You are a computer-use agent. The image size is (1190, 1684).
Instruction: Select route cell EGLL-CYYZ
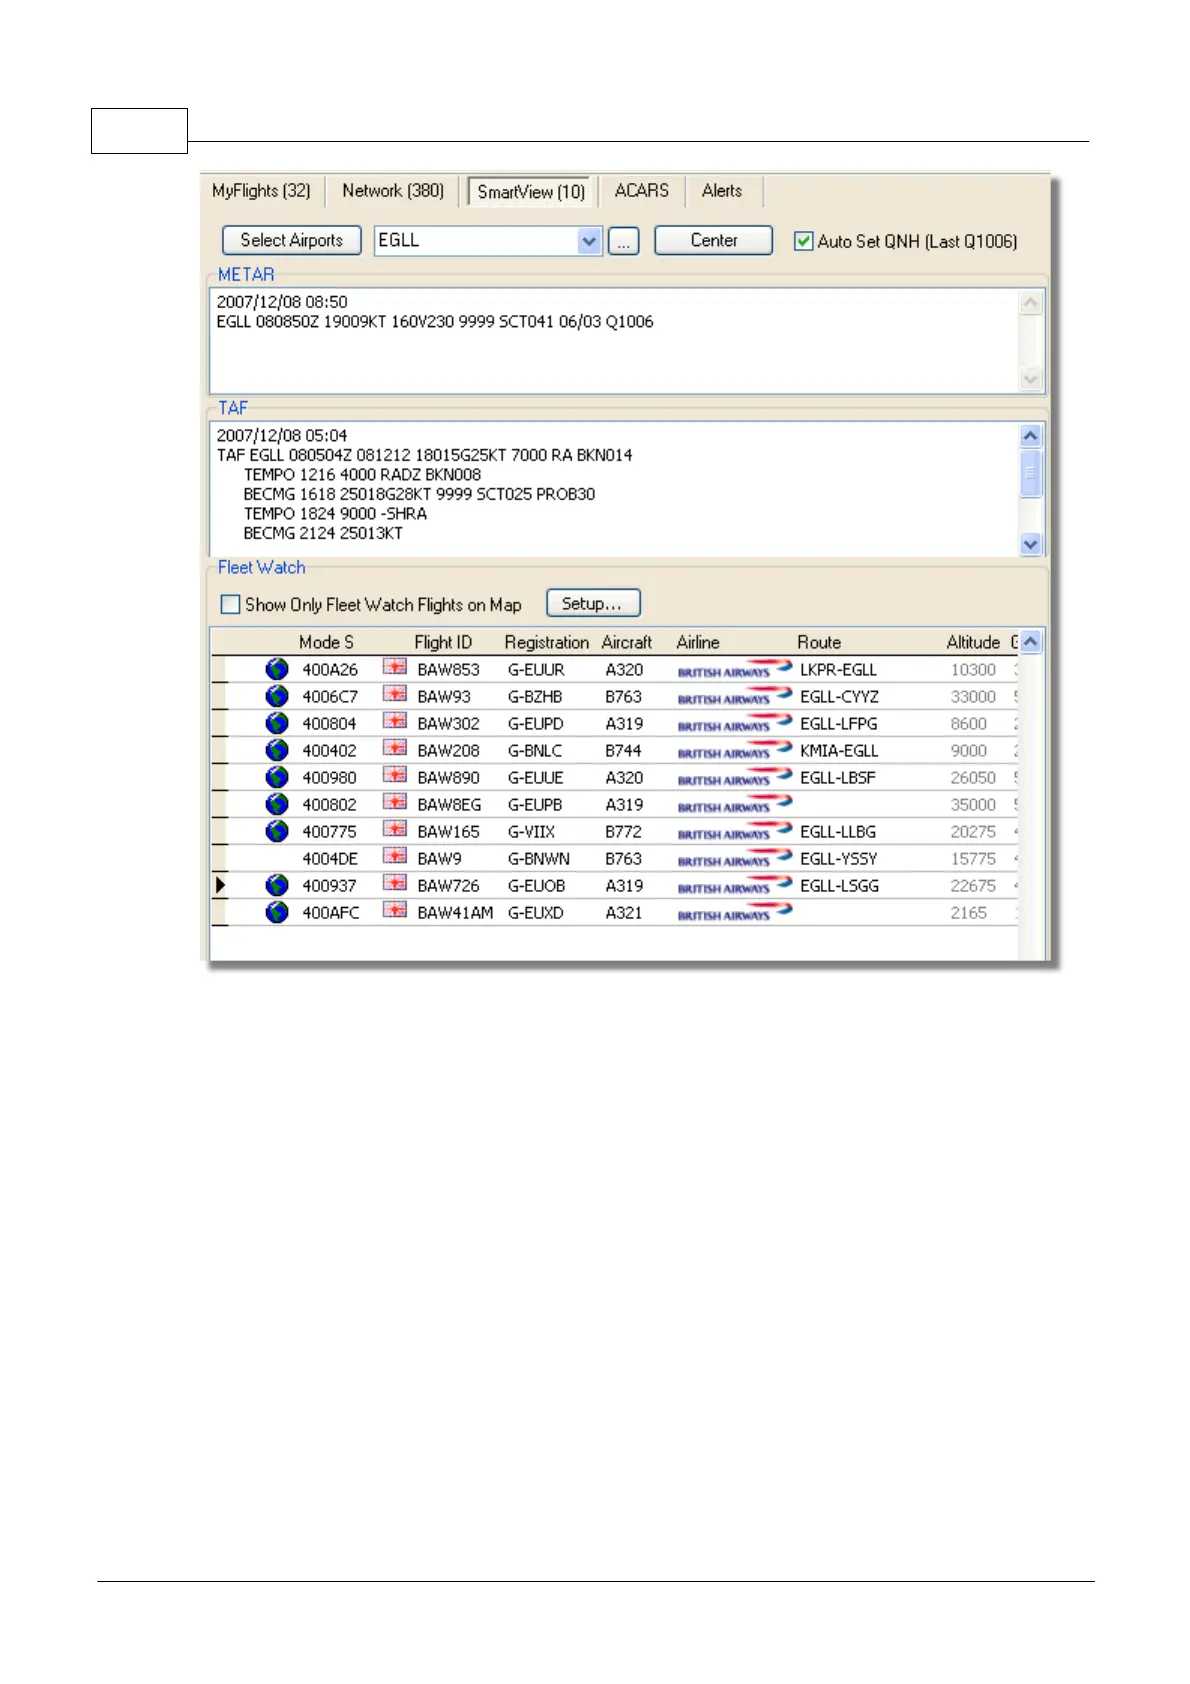point(839,697)
